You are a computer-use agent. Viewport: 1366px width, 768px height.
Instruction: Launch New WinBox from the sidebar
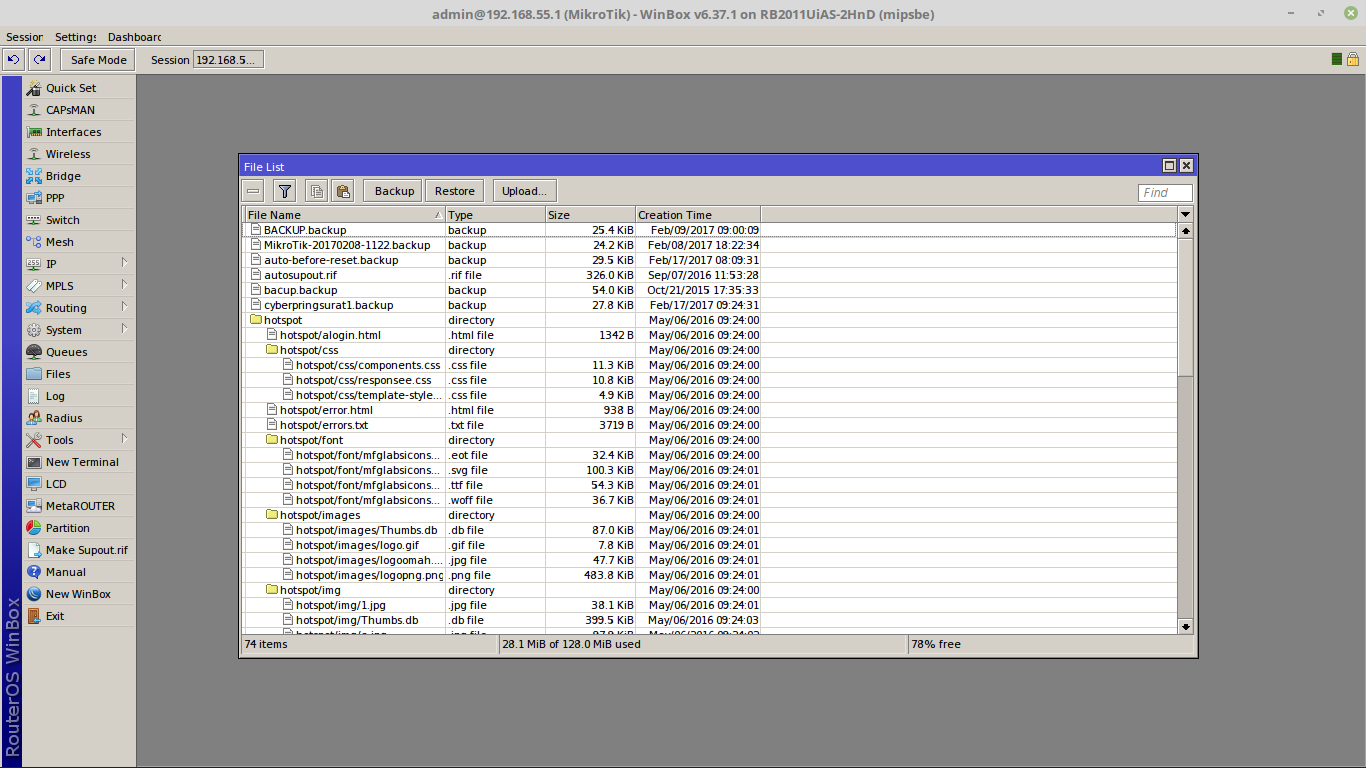[79, 594]
